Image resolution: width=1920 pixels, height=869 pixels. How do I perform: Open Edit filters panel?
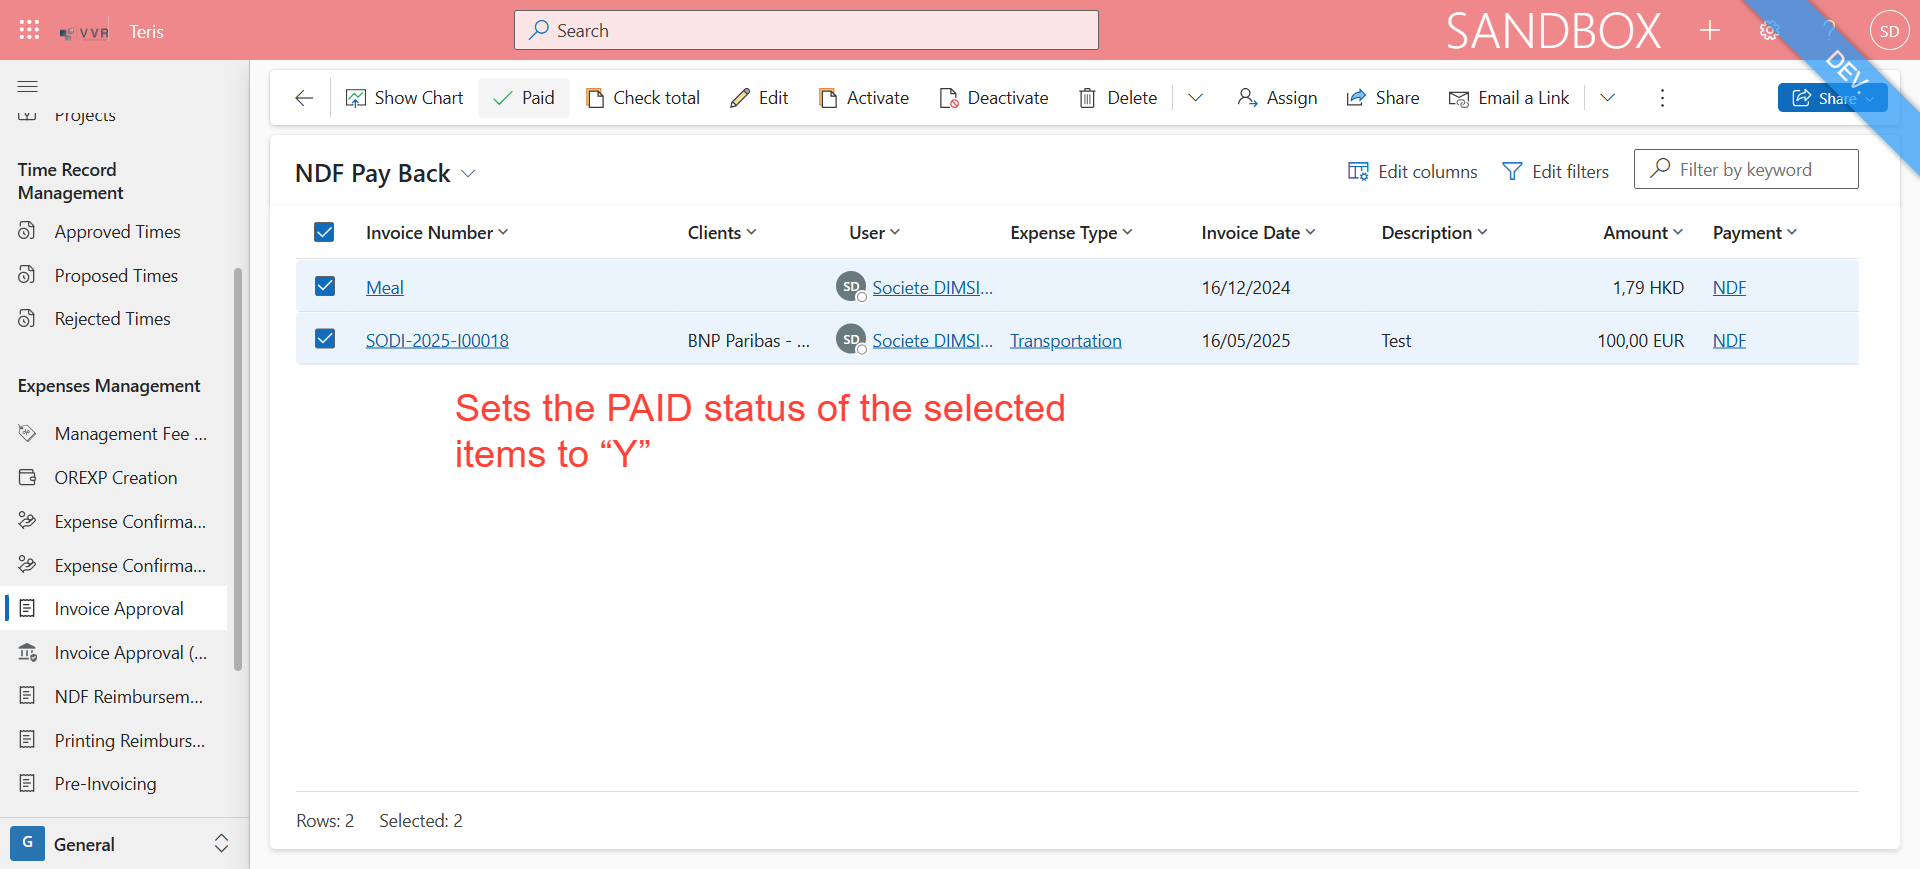click(x=1555, y=171)
